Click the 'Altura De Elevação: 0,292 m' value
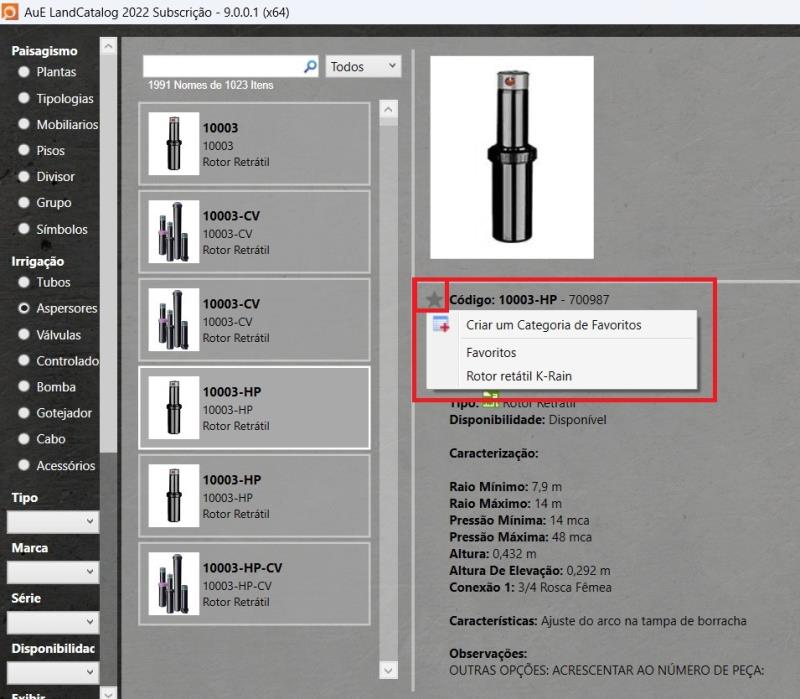This screenshot has height=699, width=800. [530, 570]
